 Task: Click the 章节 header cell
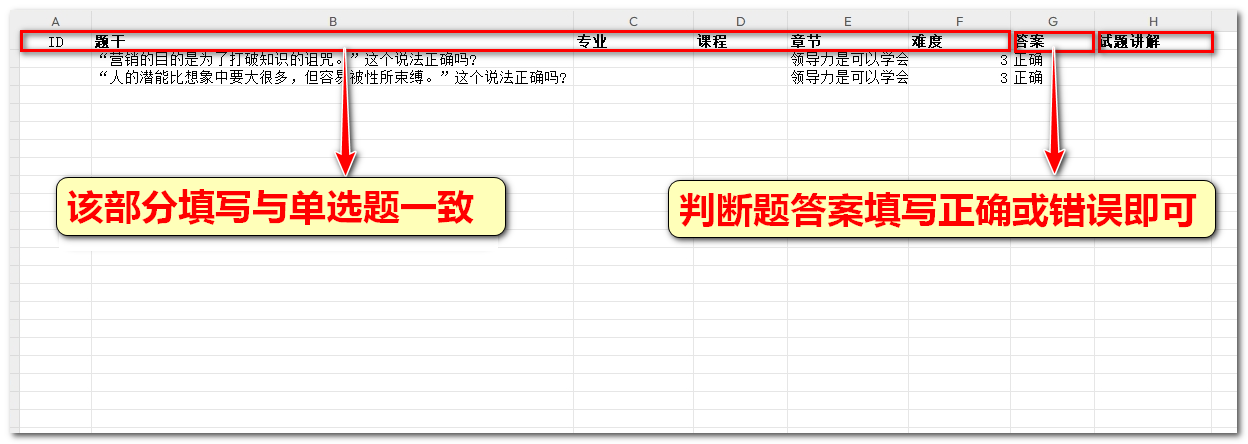pos(847,42)
